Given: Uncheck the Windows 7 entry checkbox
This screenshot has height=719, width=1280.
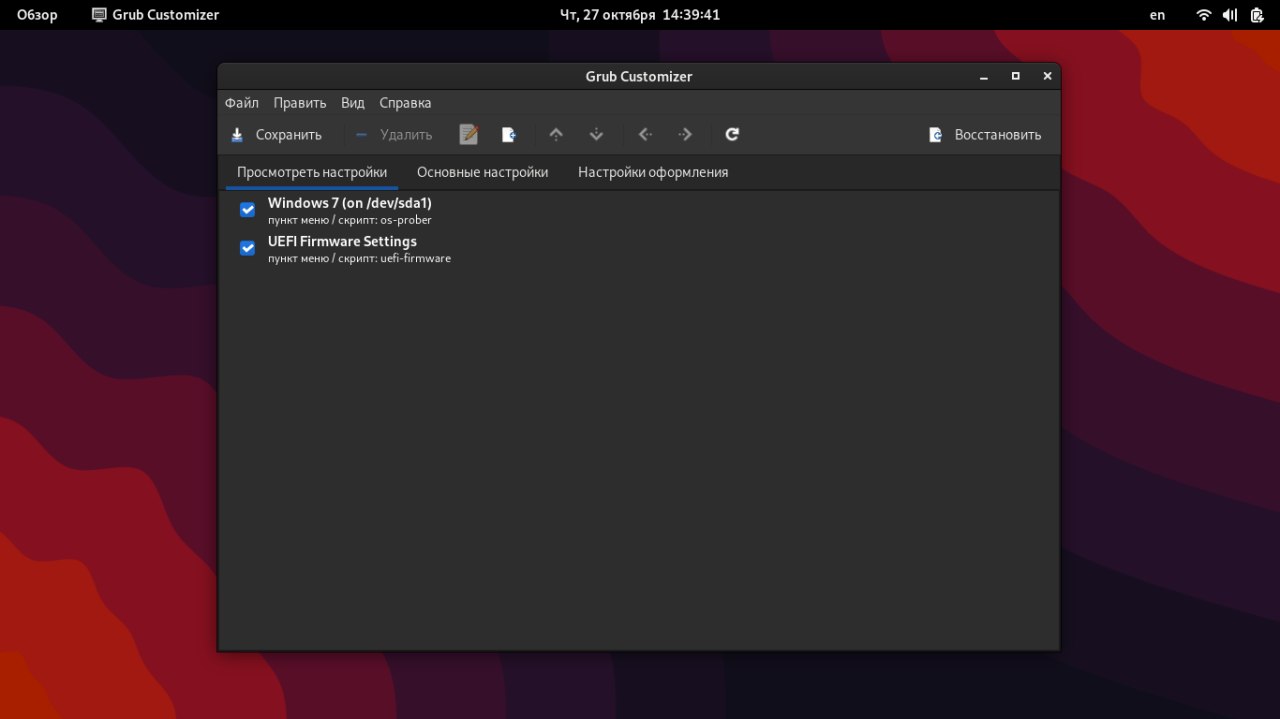Looking at the screenshot, I should [247, 210].
